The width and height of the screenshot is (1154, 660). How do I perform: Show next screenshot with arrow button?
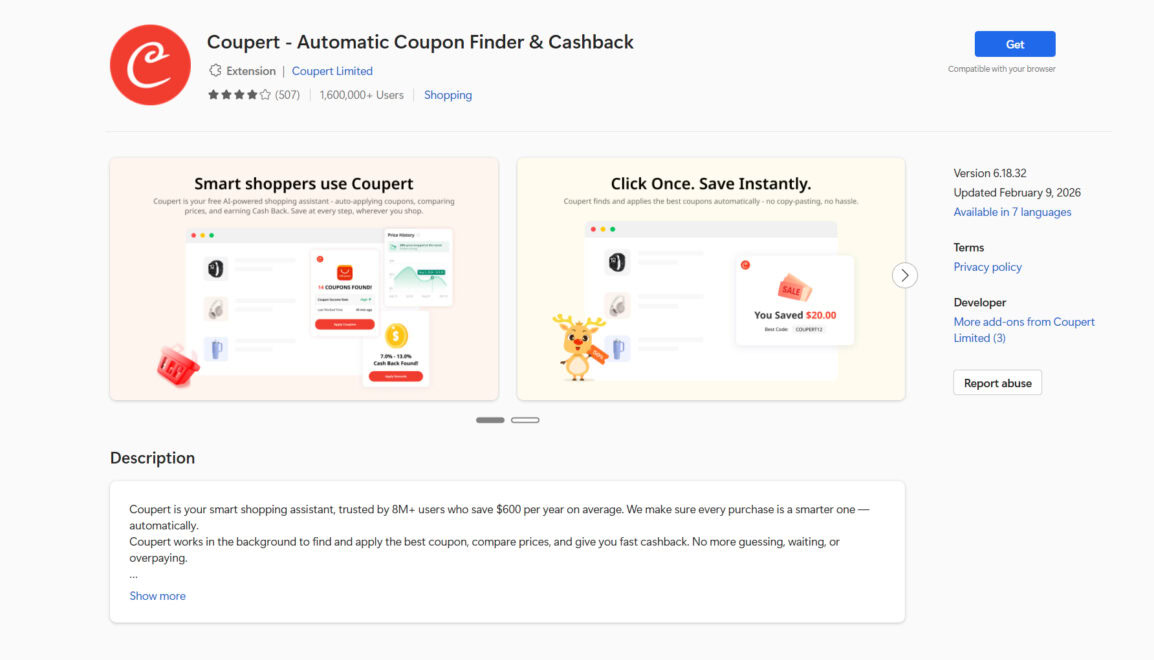click(x=904, y=275)
